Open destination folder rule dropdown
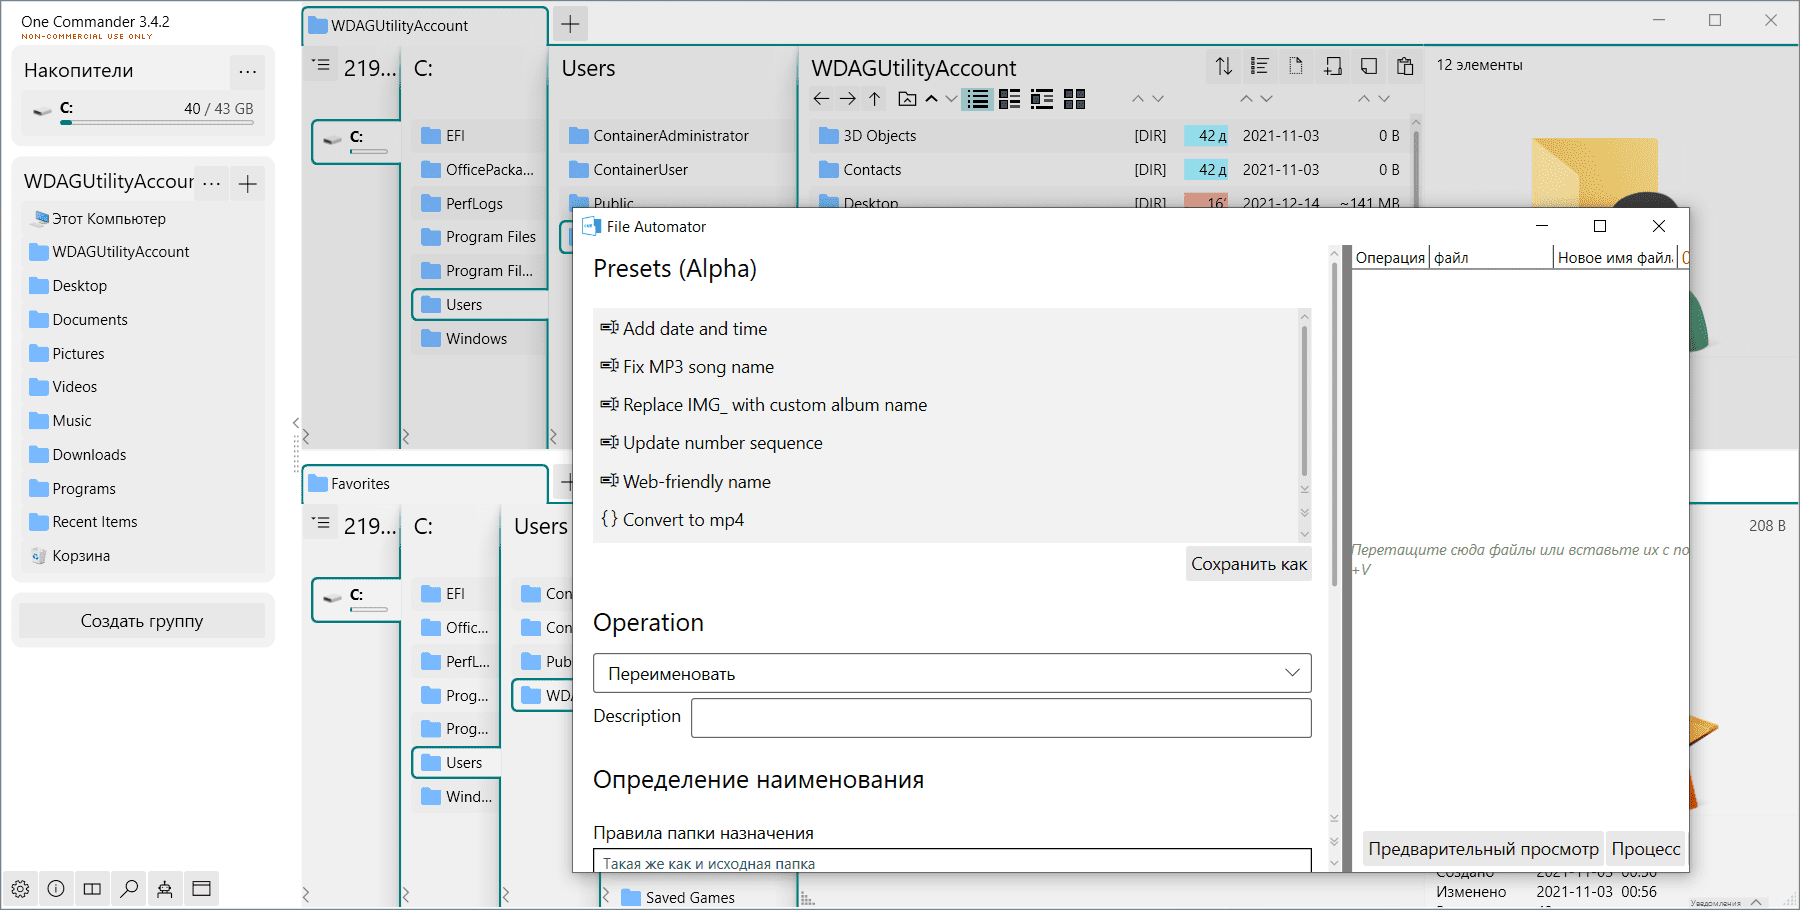Screen dimensions: 1800x910 952,861
